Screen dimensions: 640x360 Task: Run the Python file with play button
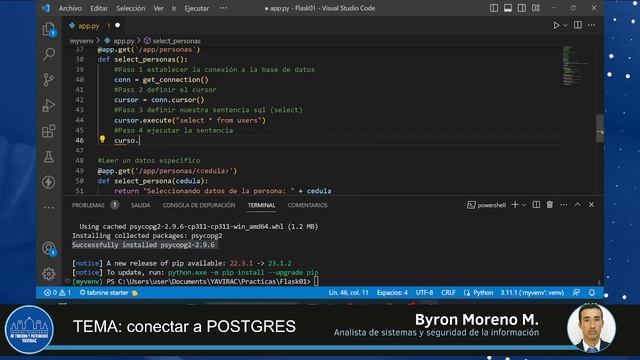tap(556, 25)
